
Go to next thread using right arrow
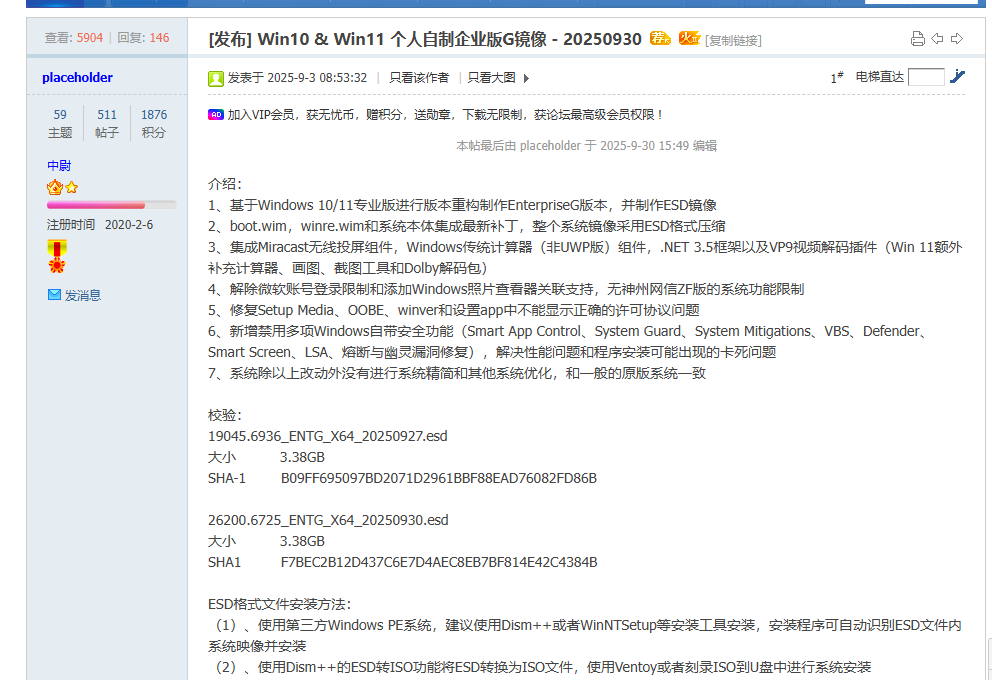pos(957,39)
